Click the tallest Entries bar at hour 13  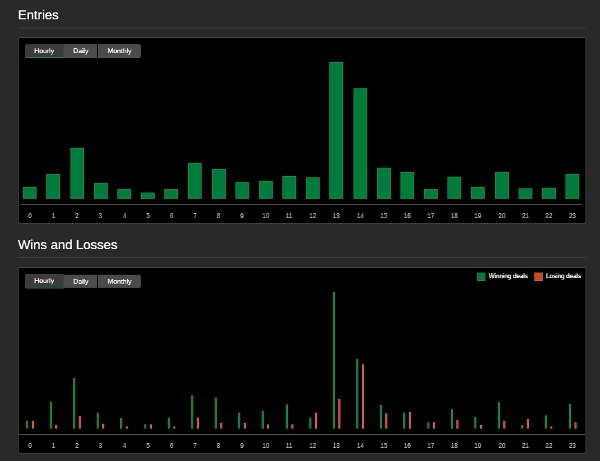point(336,130)
